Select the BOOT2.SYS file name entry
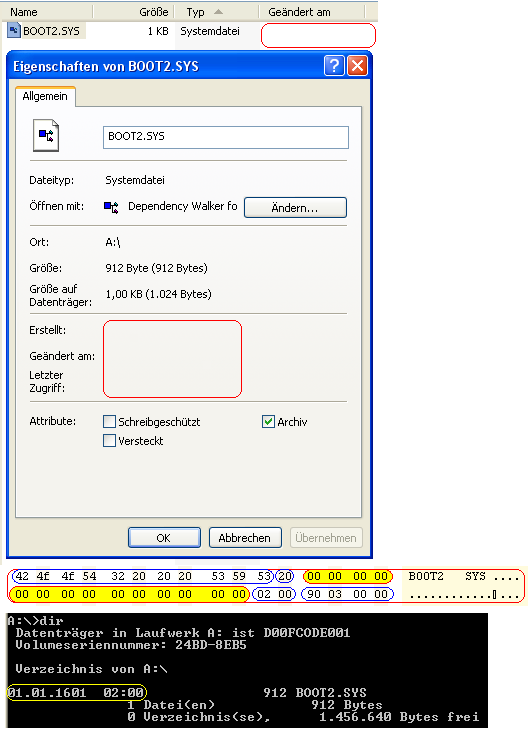 pyautogui.click(x=51, y=31)
